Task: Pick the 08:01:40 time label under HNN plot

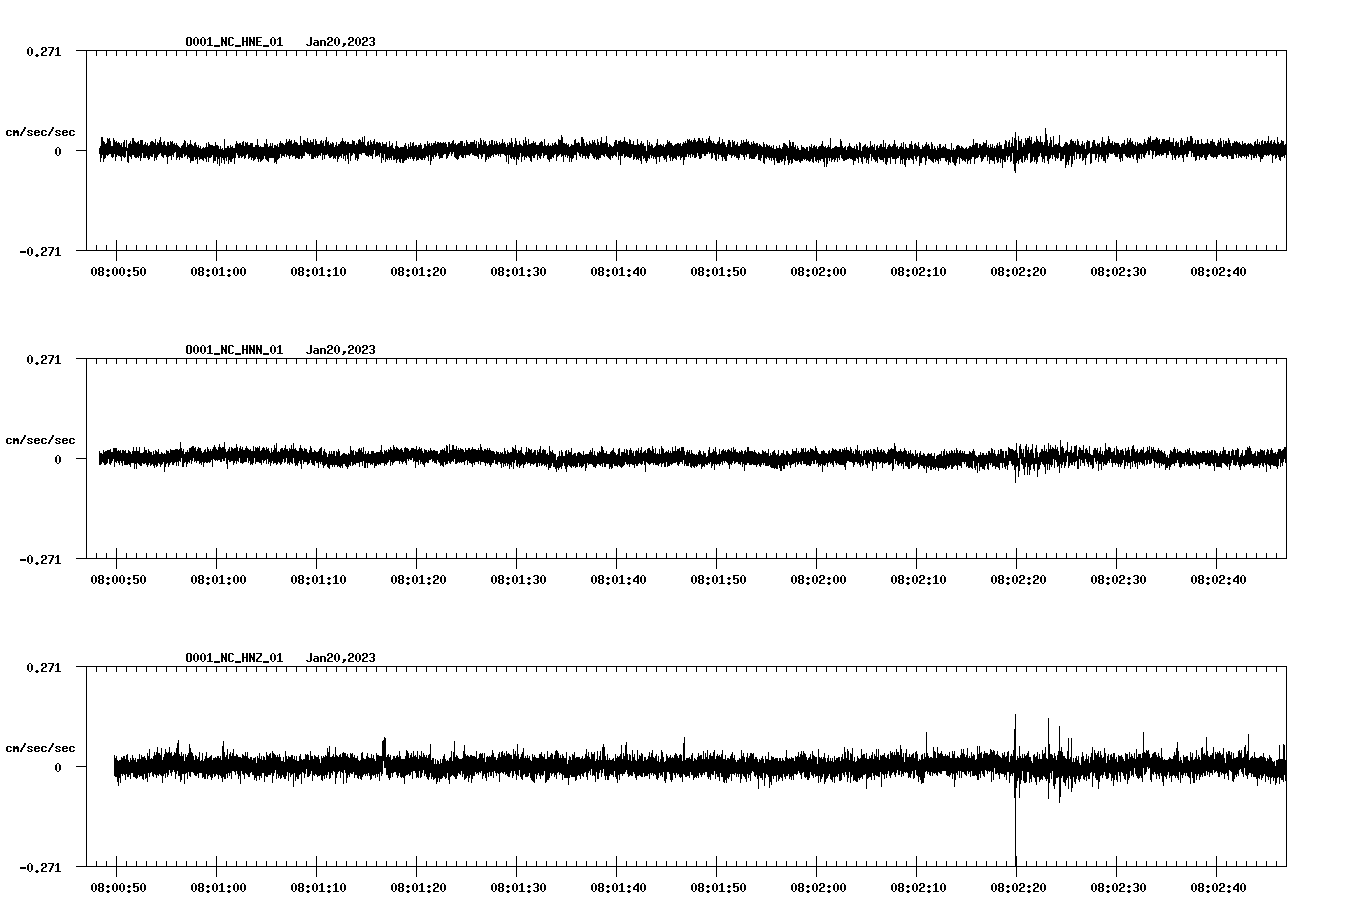Action: 618,579
